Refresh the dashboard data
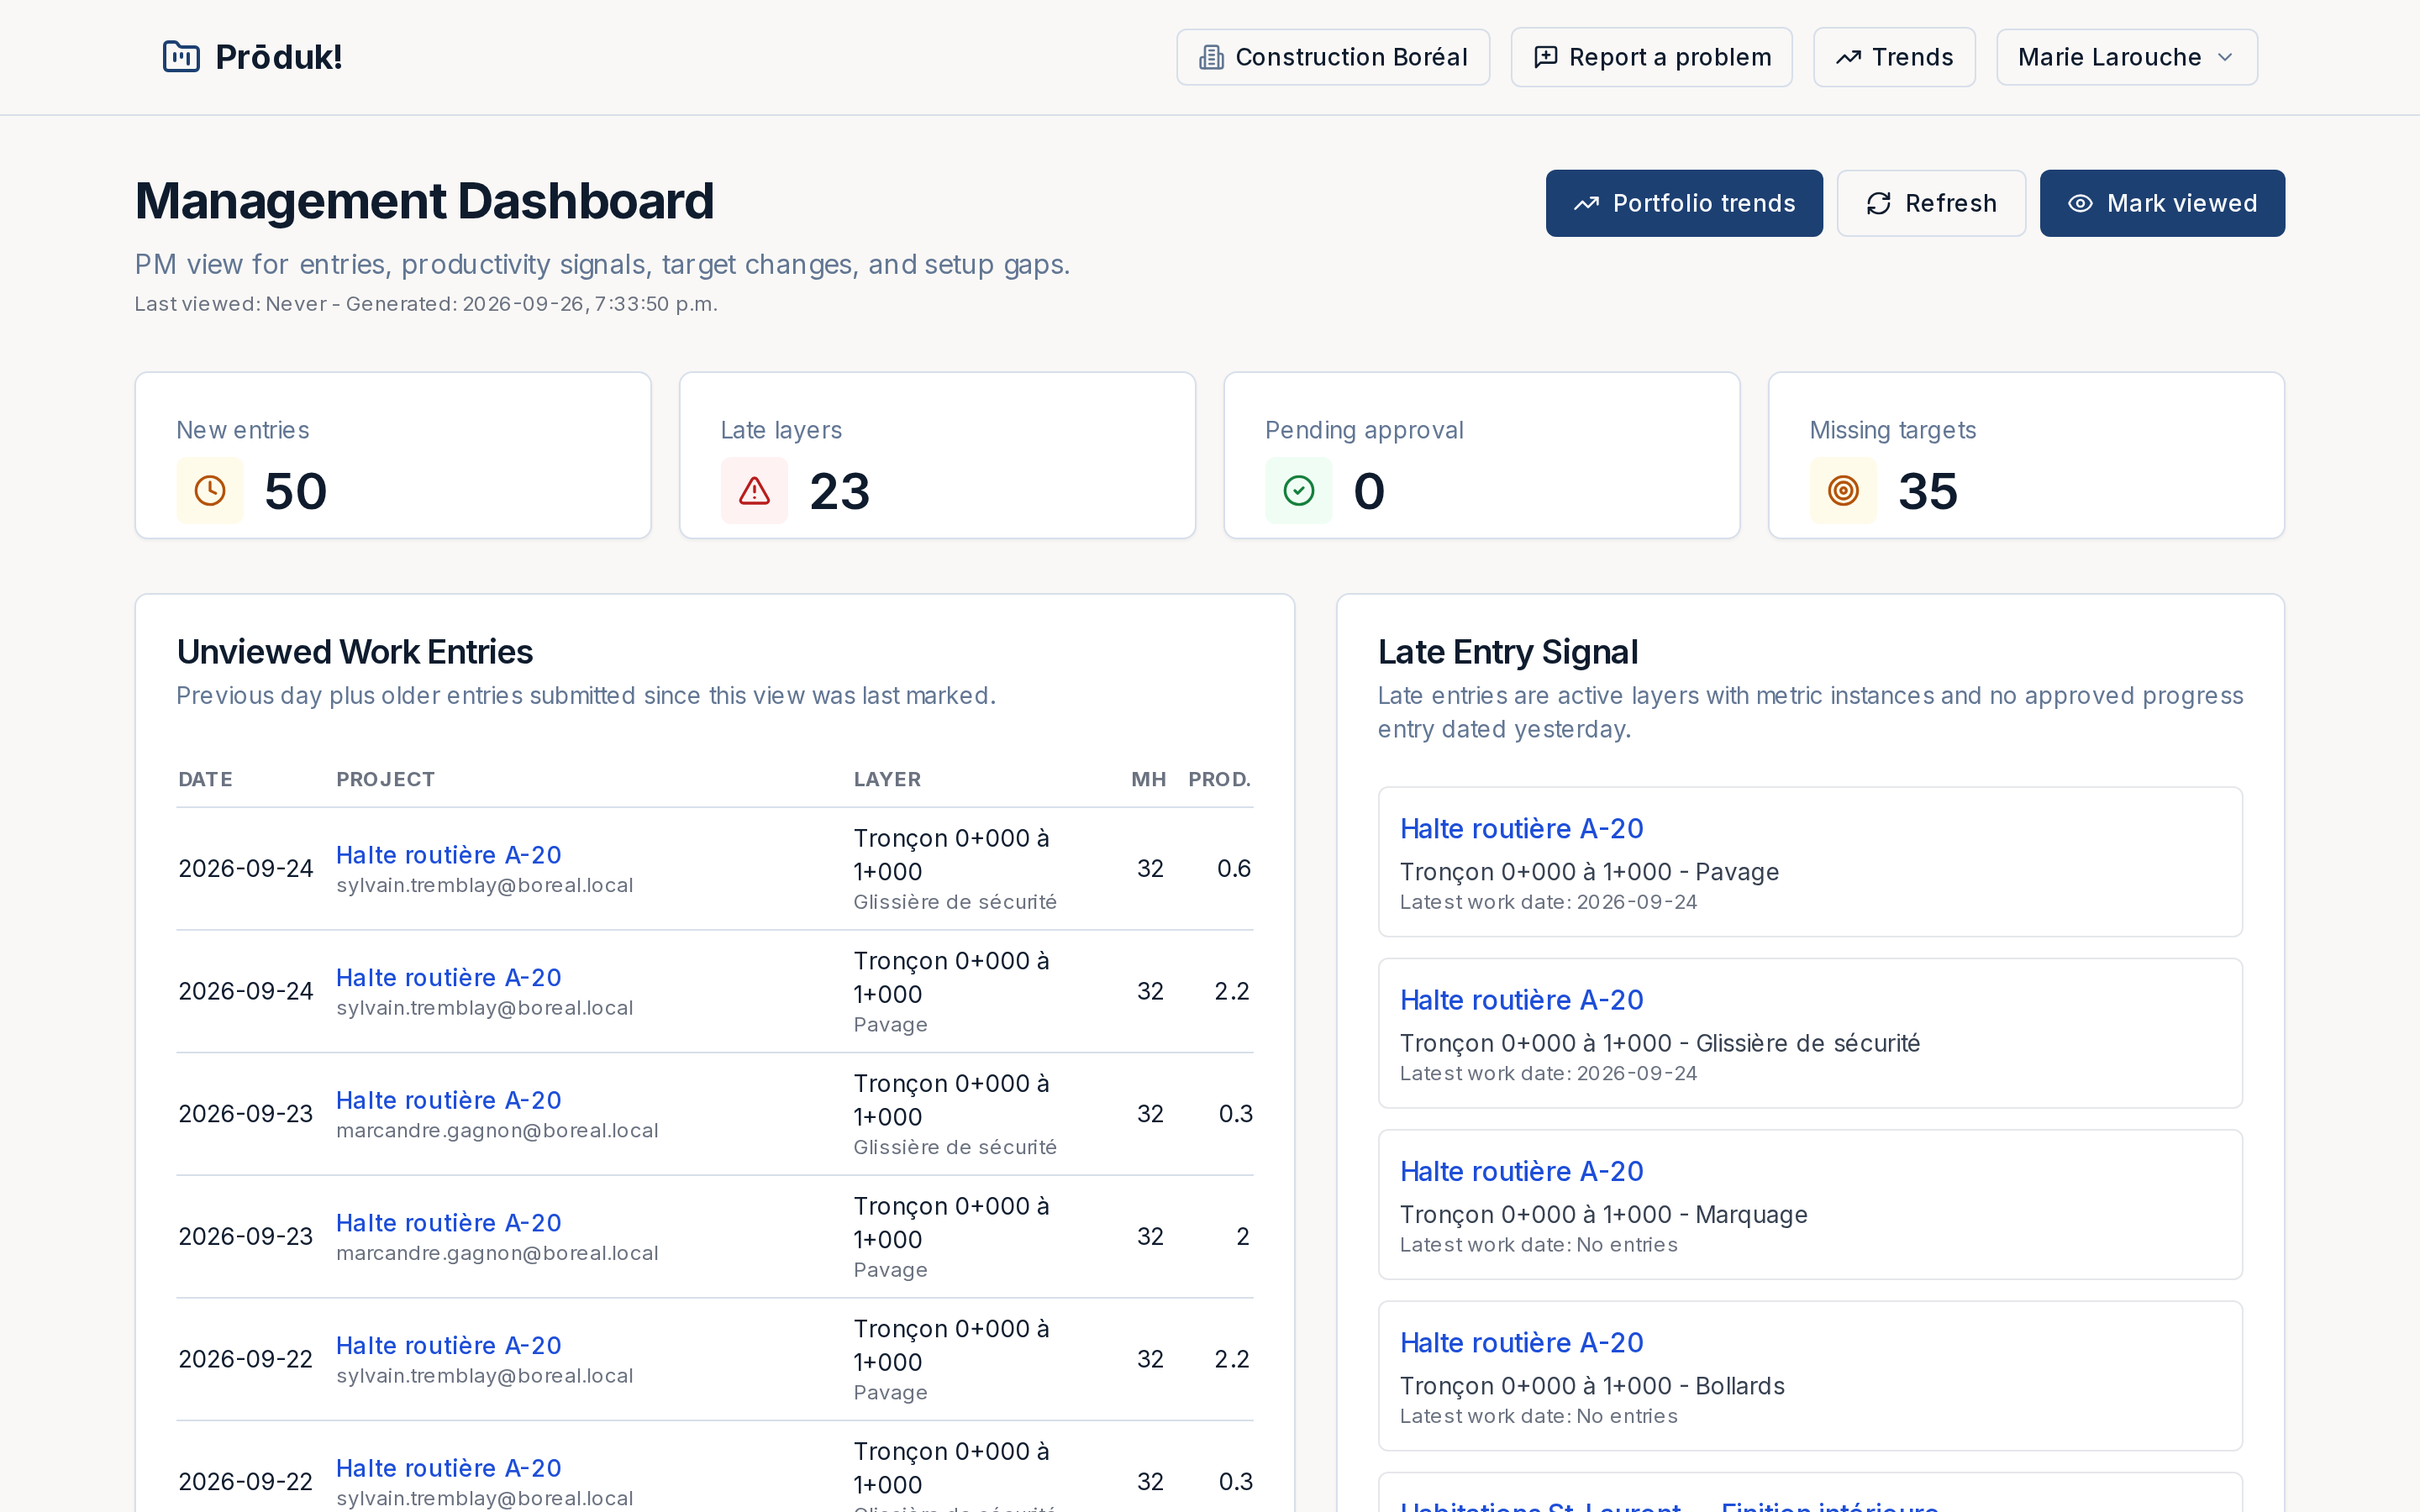This screenshot has width=2420, height=1512. point(1931,204)
